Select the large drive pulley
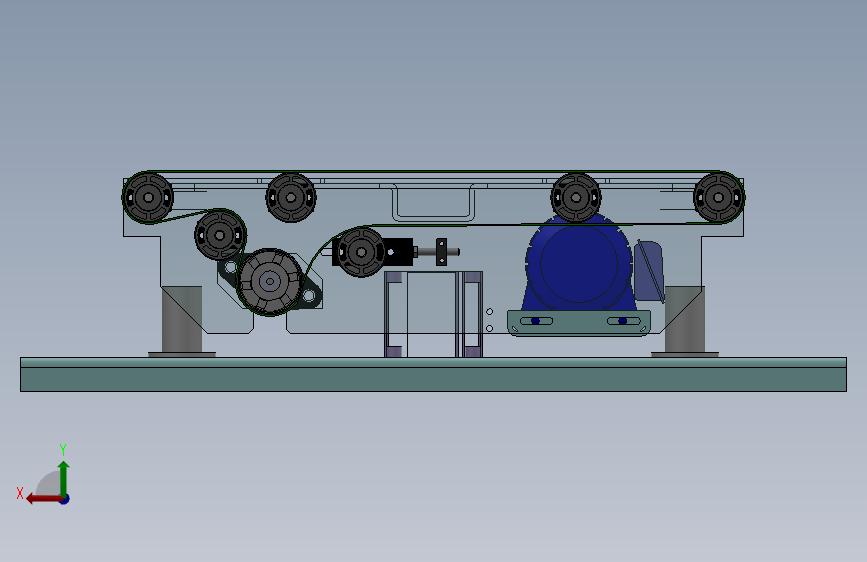Image resolution: width=867 pixels, height=562 pixels. (269, 282)
